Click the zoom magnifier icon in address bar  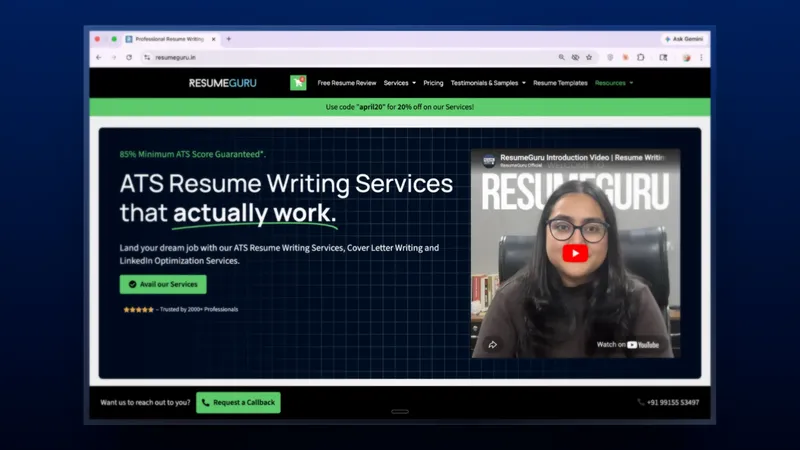pos(561,58)
